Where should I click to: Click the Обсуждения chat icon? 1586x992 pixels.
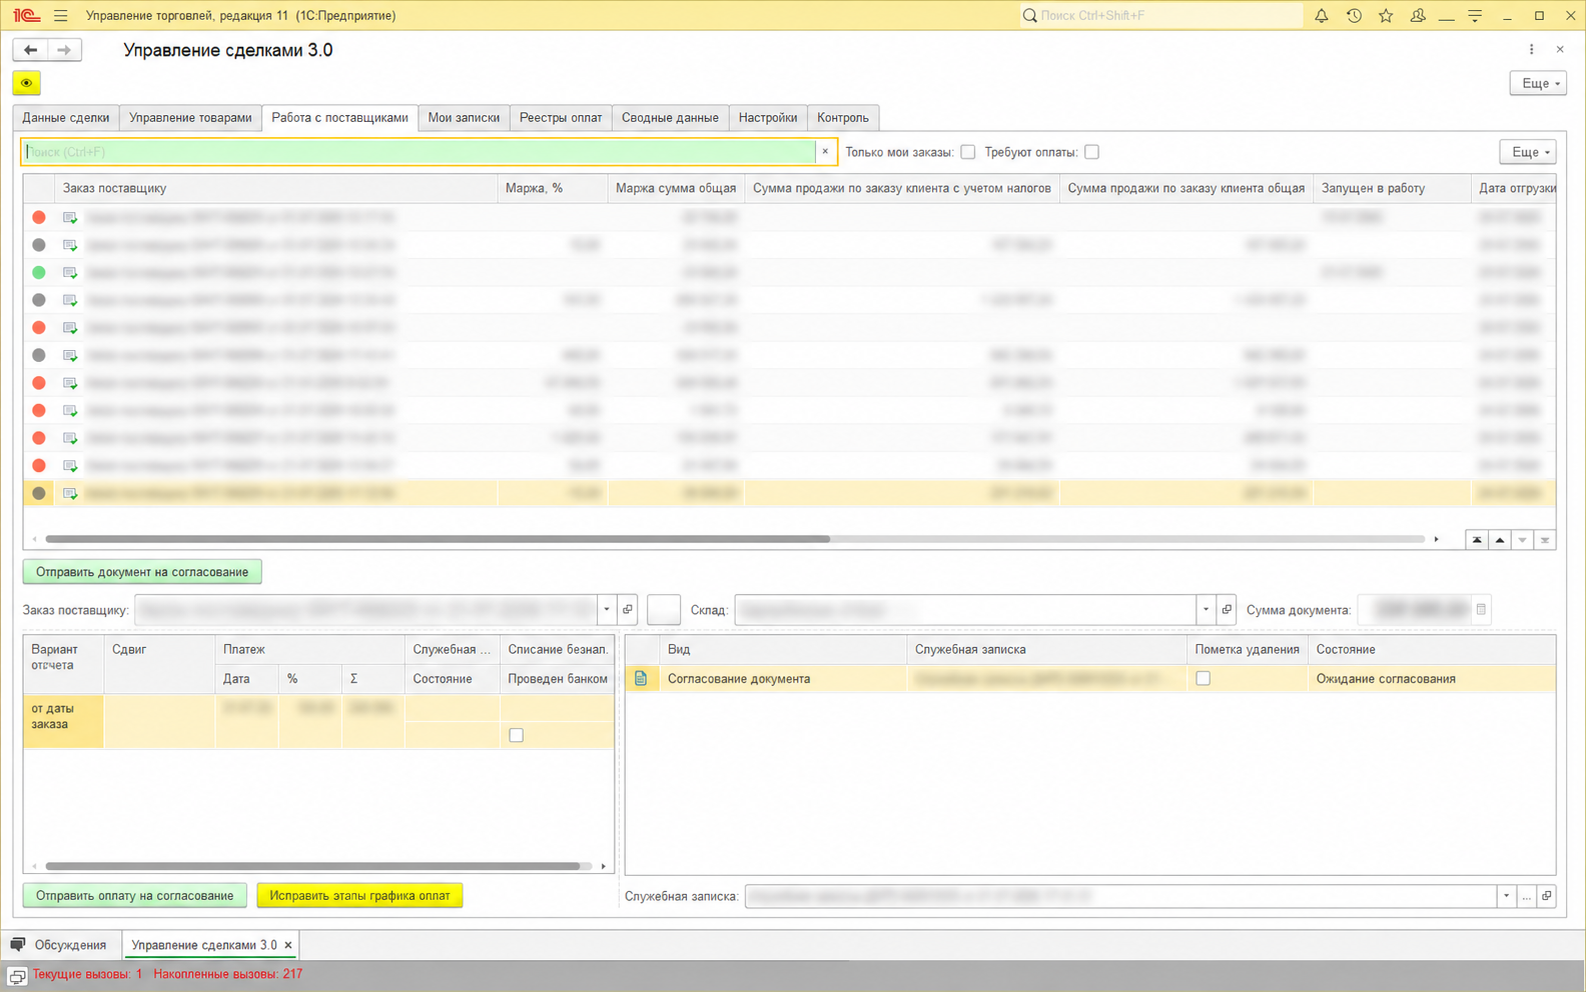click(18, 945)
